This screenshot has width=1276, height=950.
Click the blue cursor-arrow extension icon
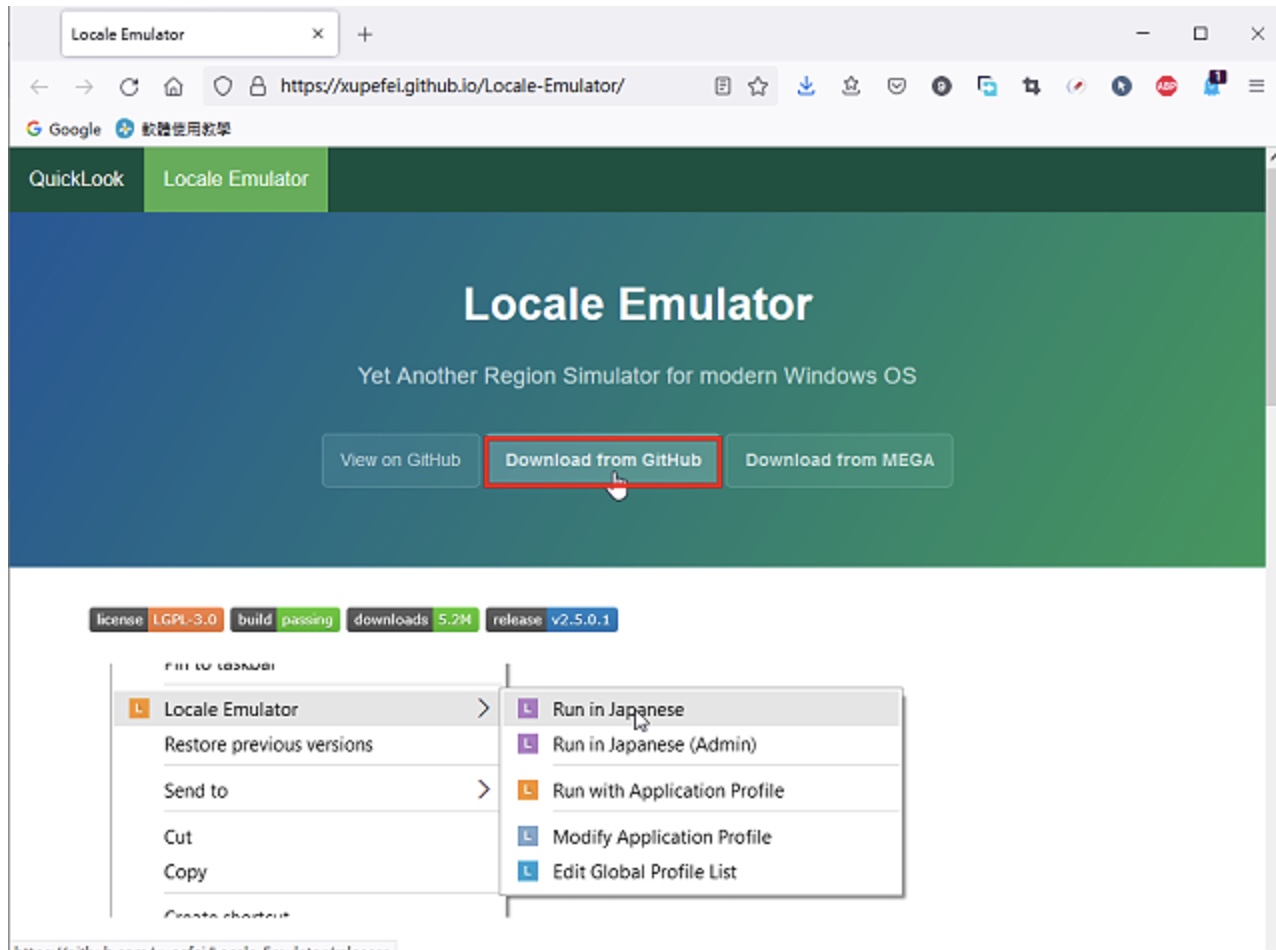click(x=1121, y=86)
